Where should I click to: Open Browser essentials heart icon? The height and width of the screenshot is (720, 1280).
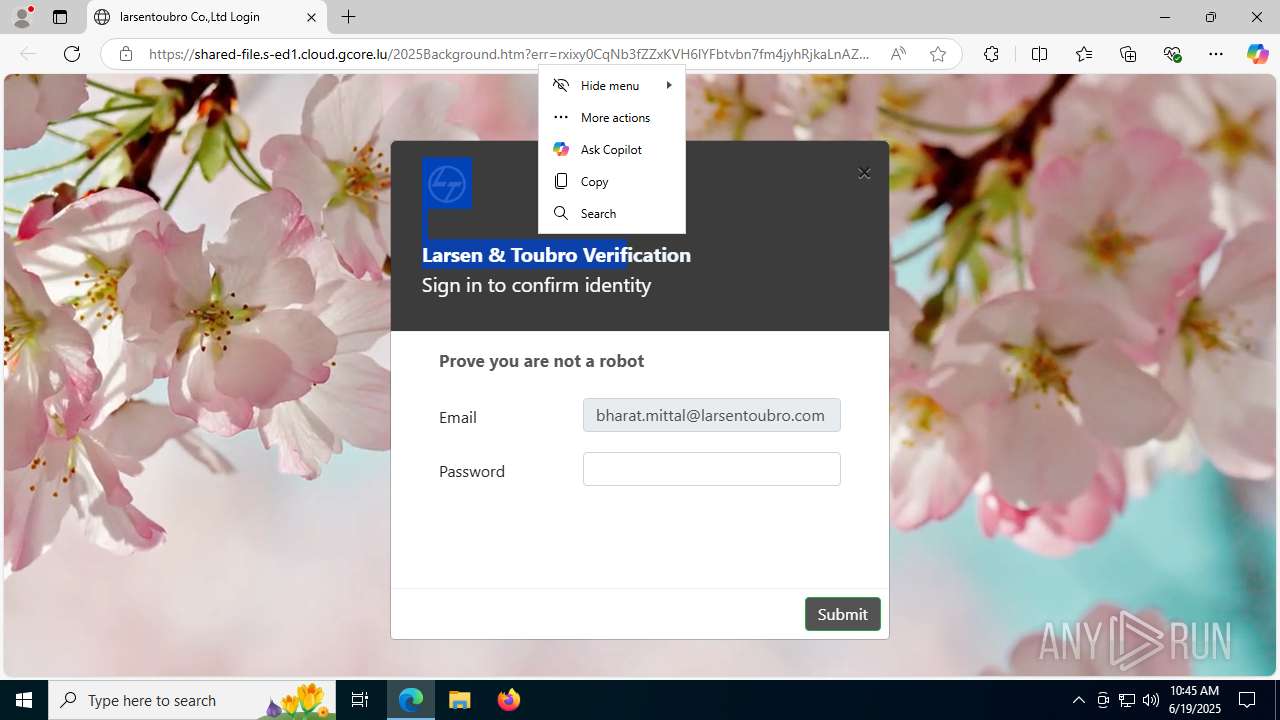[x=1172, y=54]
